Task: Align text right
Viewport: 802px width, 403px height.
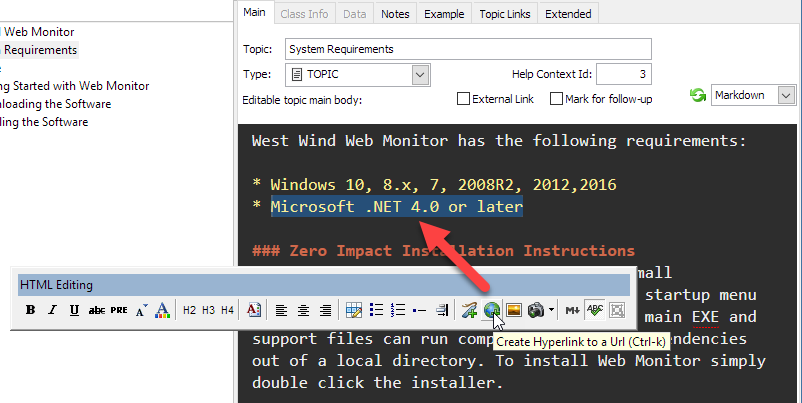Action: tap(325, 310)
